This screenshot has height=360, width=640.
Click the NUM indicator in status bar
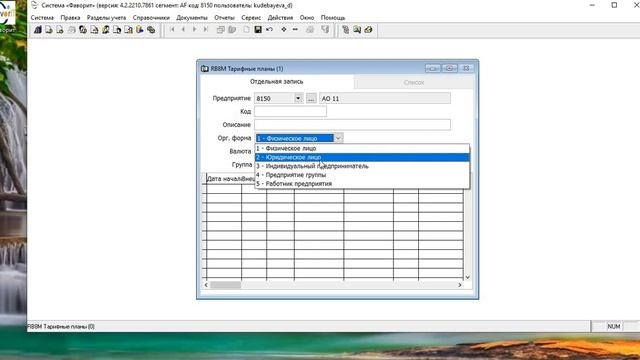pos(613,327)
